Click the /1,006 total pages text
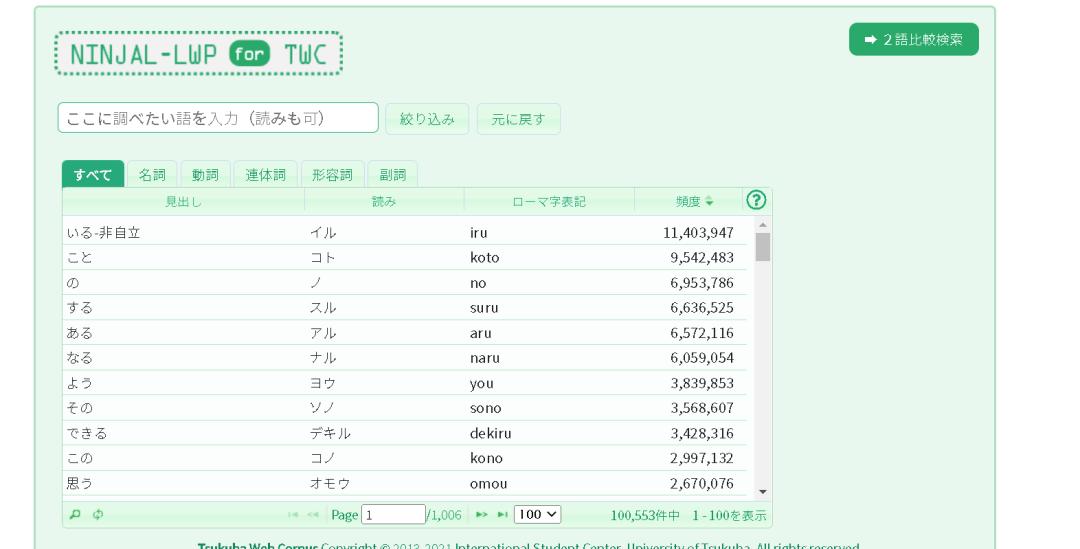The image size is (1080, 549). click(x=444, y=515)
